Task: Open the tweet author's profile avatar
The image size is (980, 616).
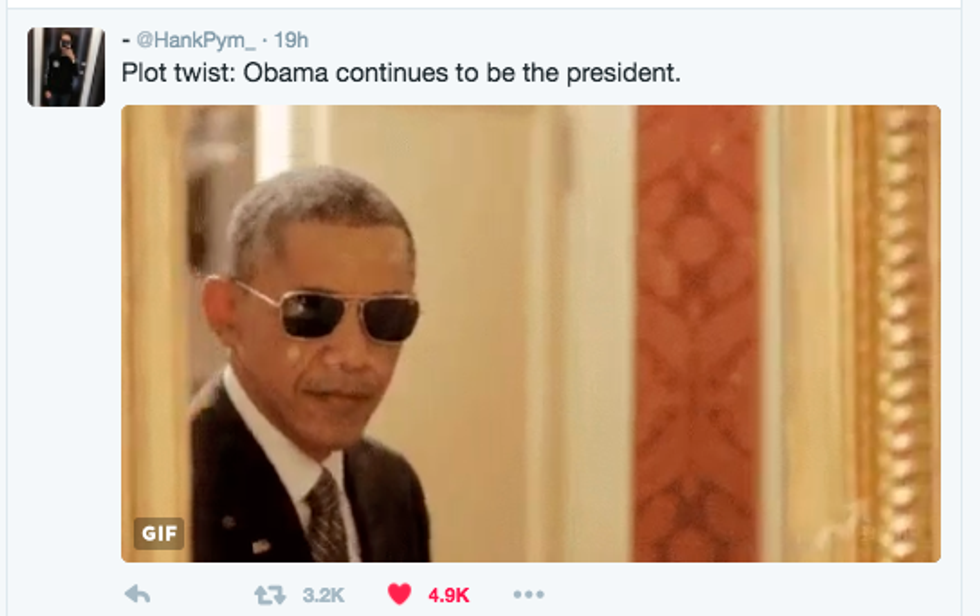Action: click(66, 67)
